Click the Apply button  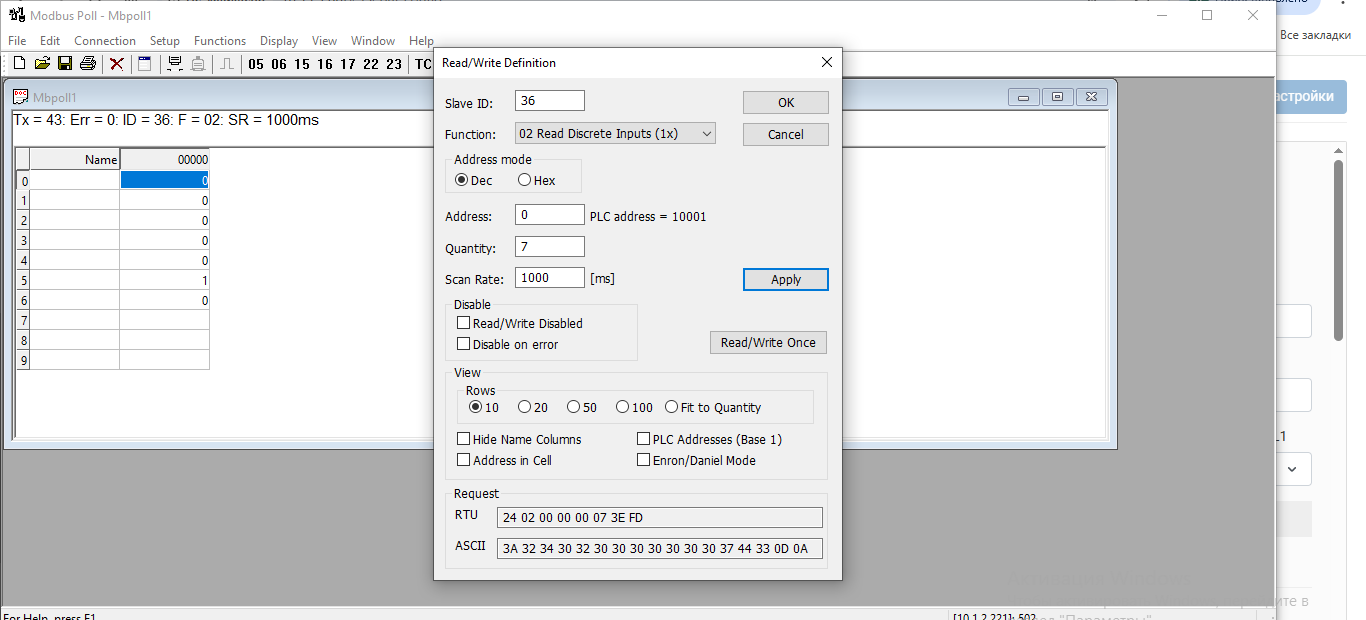coord(786,279)
